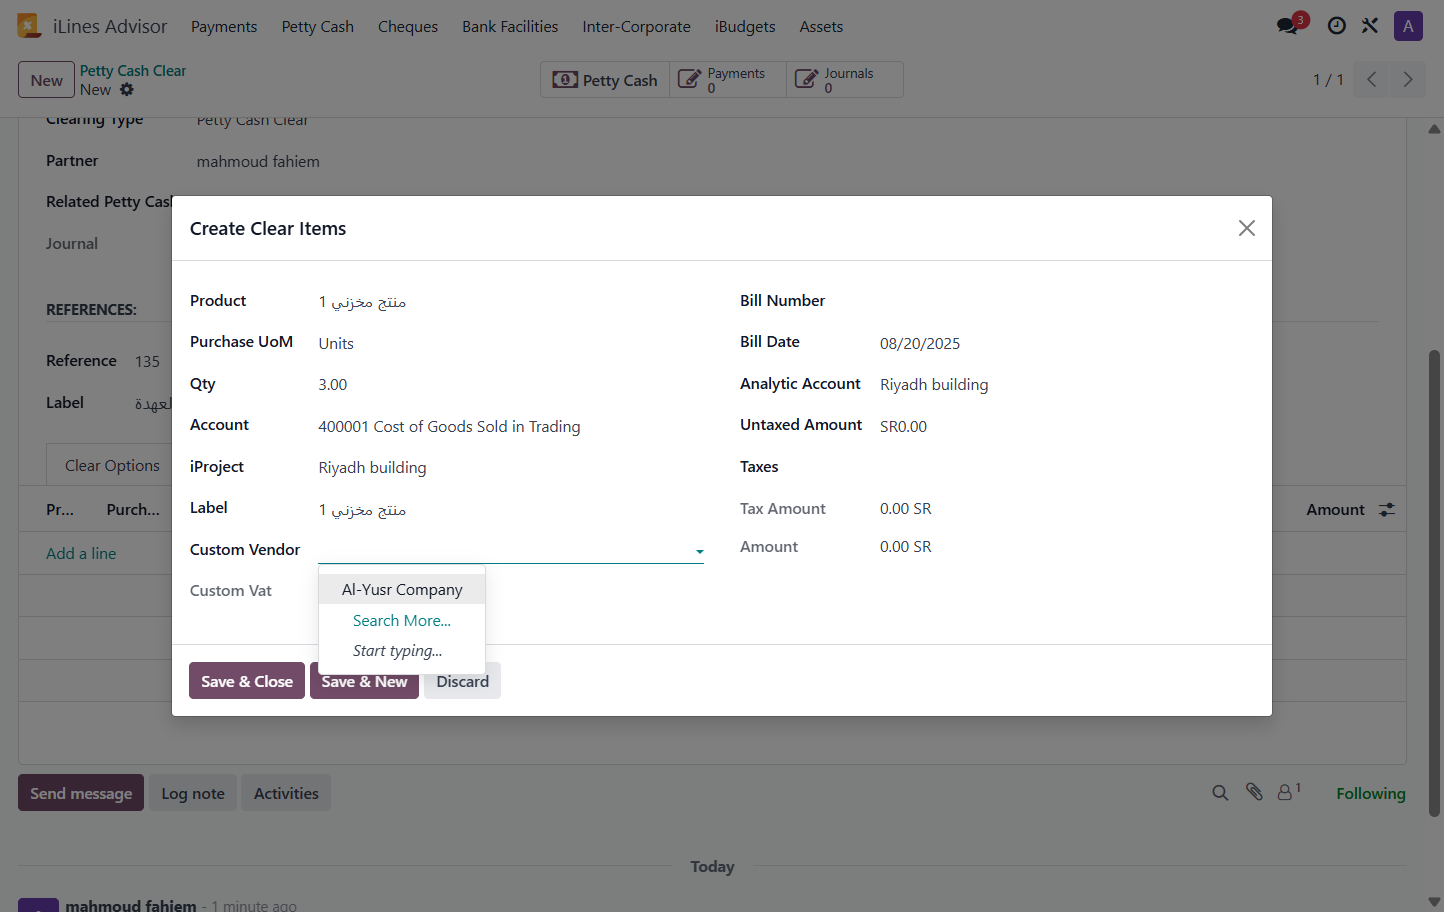Open the Custom Vendor dropdown arrow

[x=700, y=551]
